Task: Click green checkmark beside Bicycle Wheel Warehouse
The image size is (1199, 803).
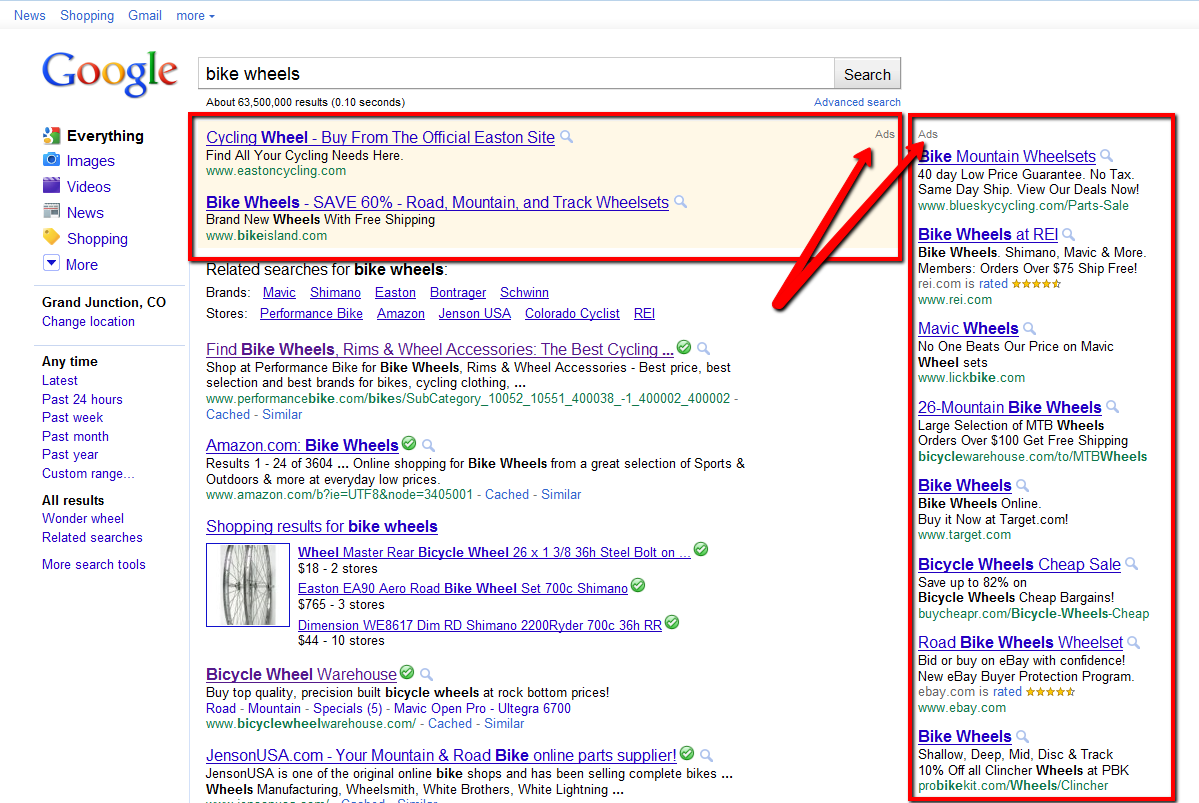Action: tap(407, 673)
